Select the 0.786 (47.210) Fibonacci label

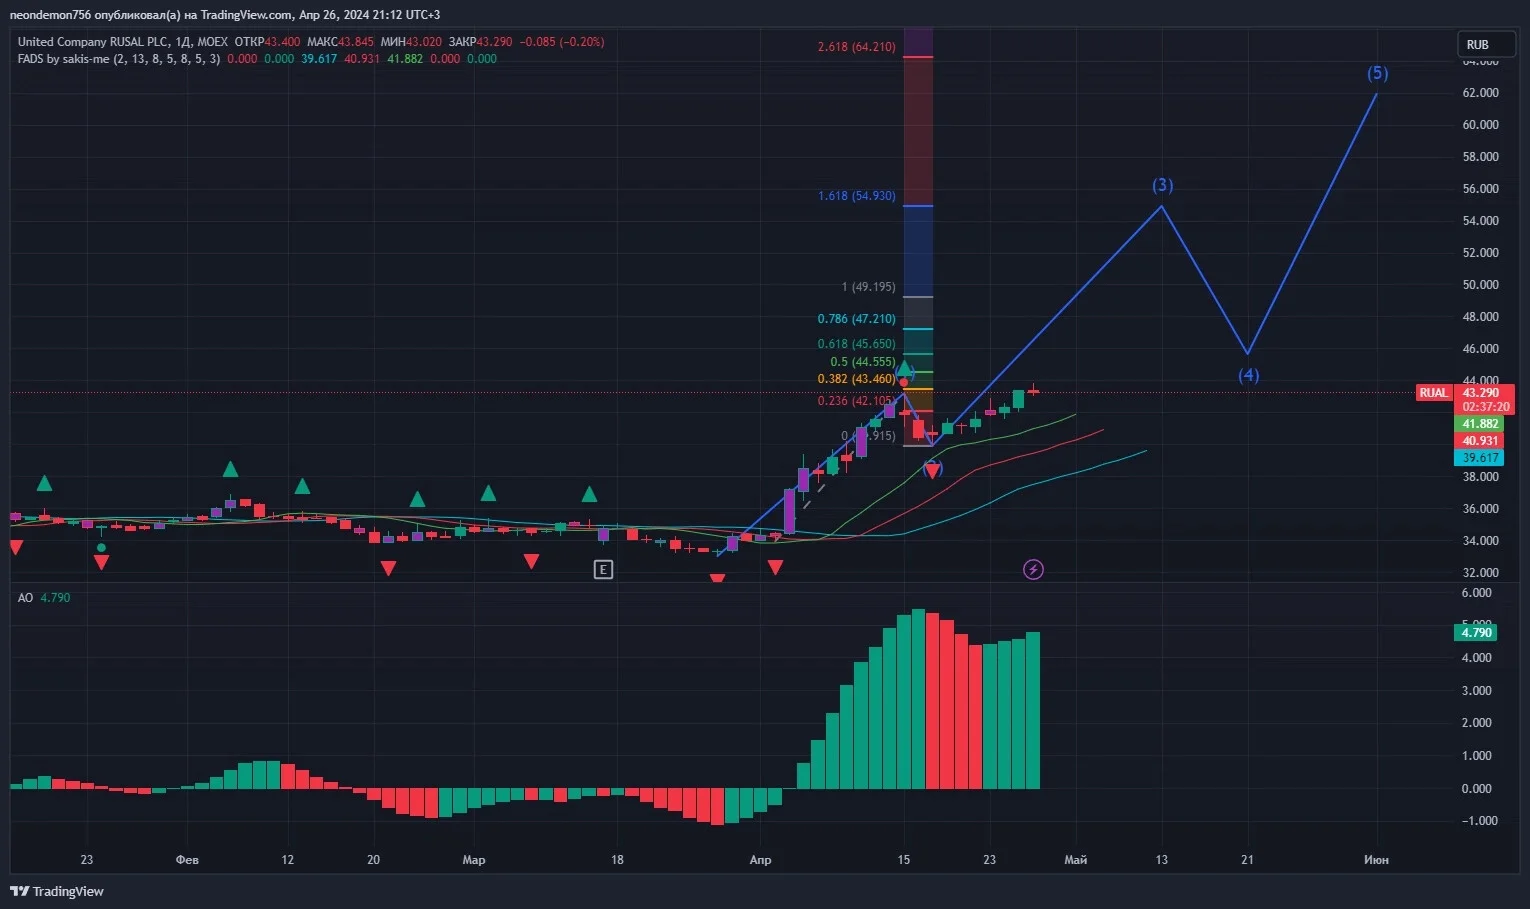[856, 319]
